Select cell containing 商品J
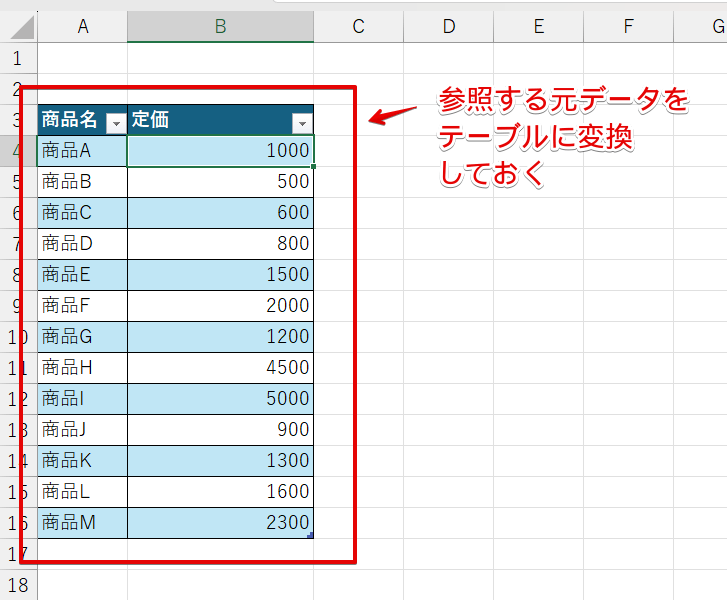Image resolution: width=727 pixels, height=600 pixels. pos(83,430)
